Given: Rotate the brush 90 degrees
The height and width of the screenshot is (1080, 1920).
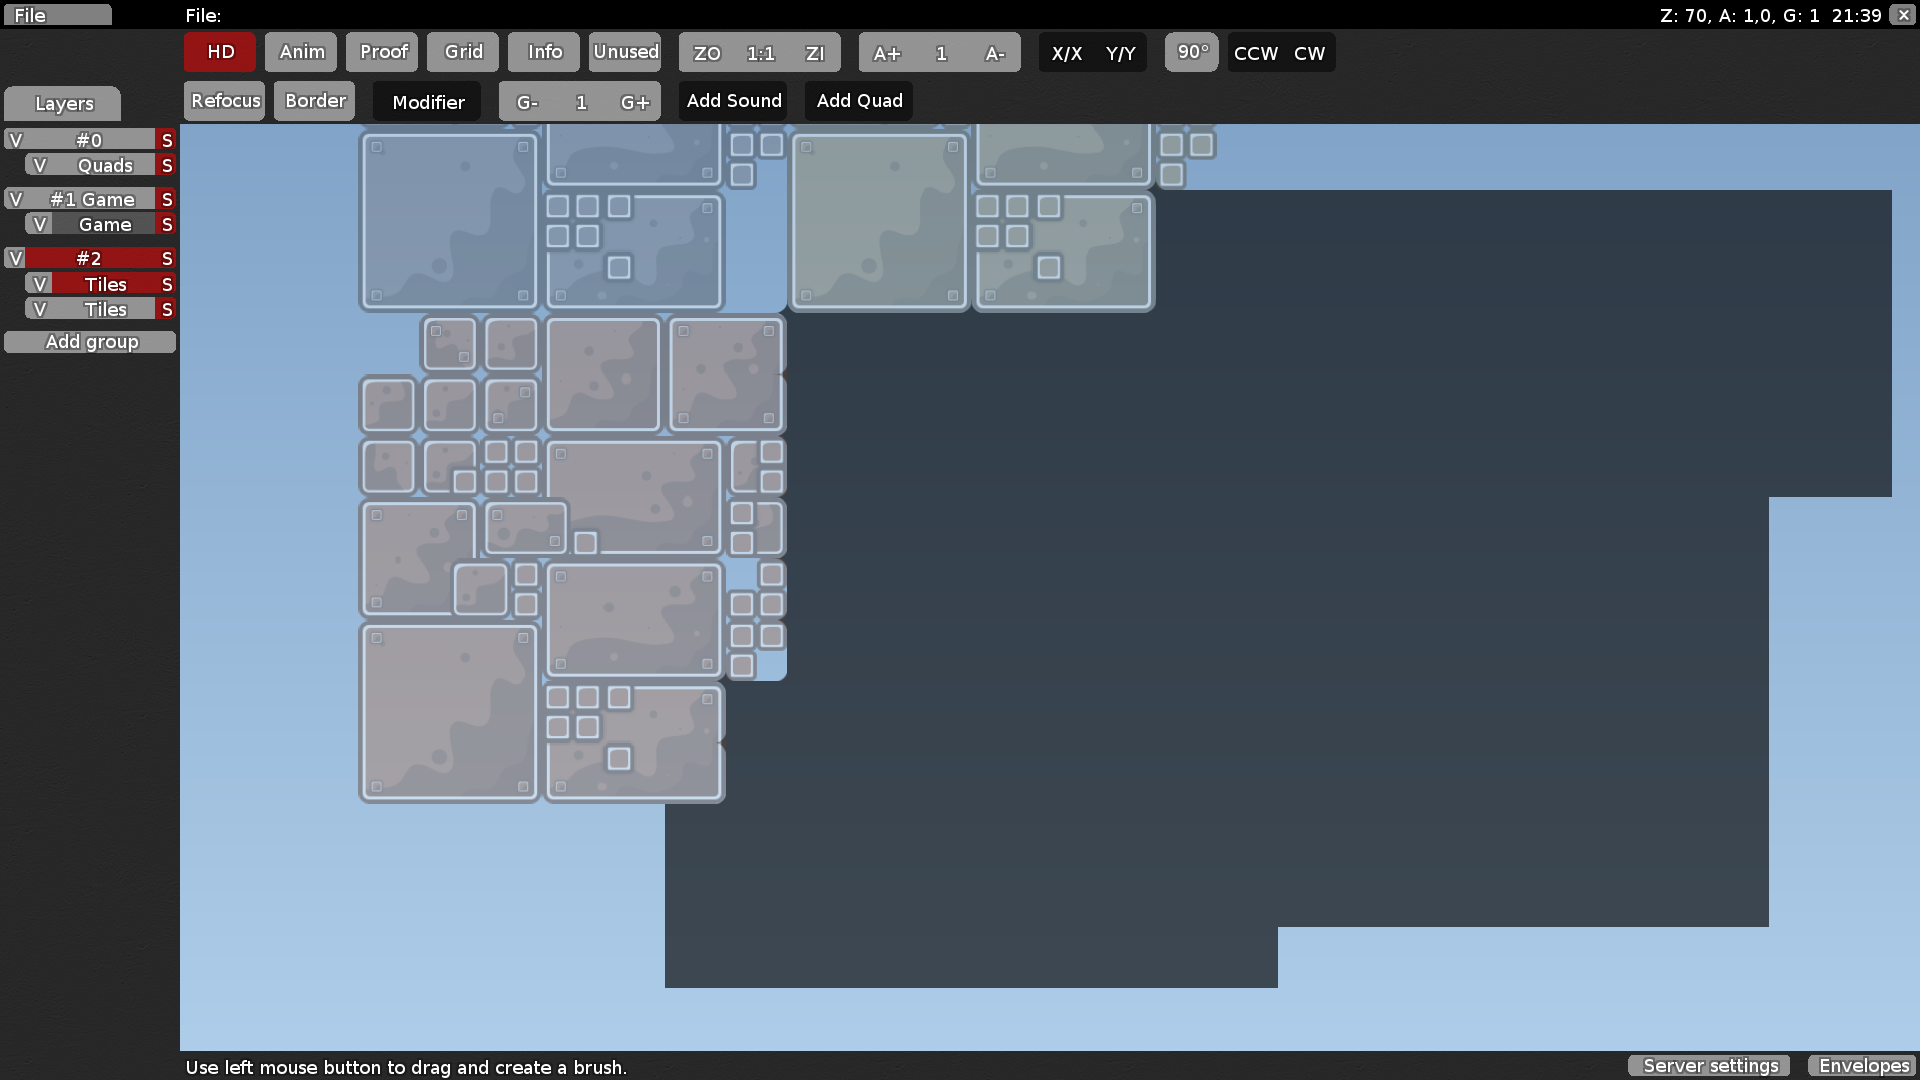Looking at the screenshot, I should pos(1191,52).
